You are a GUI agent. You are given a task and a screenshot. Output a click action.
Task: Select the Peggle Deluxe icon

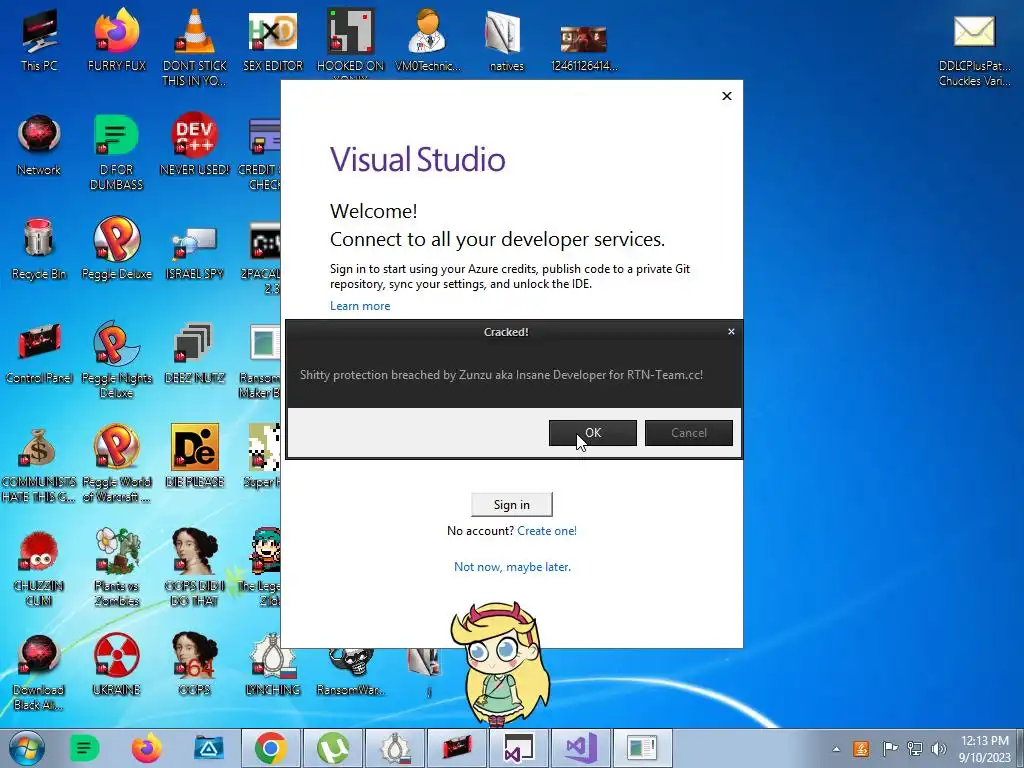[117, 249]
